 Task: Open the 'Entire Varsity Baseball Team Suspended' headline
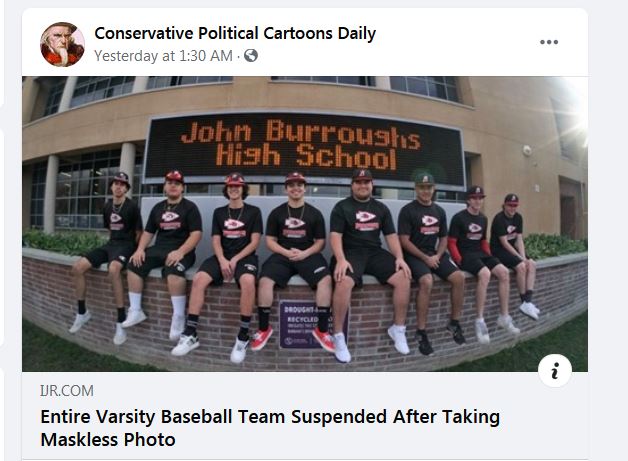coord(270,428)
